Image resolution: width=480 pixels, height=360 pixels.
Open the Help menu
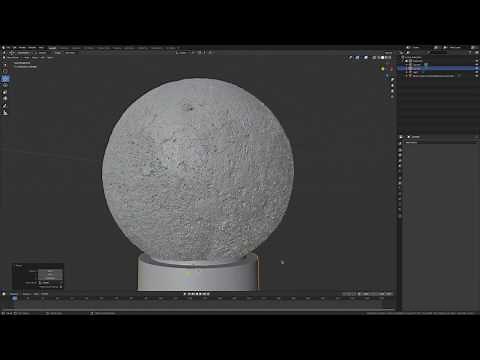41,48
